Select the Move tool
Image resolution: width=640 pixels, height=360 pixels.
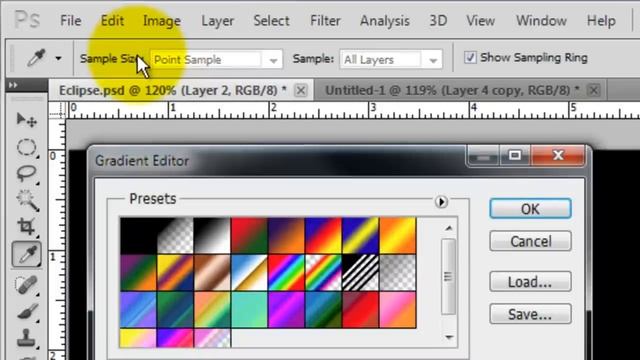(x=27, y=120)
